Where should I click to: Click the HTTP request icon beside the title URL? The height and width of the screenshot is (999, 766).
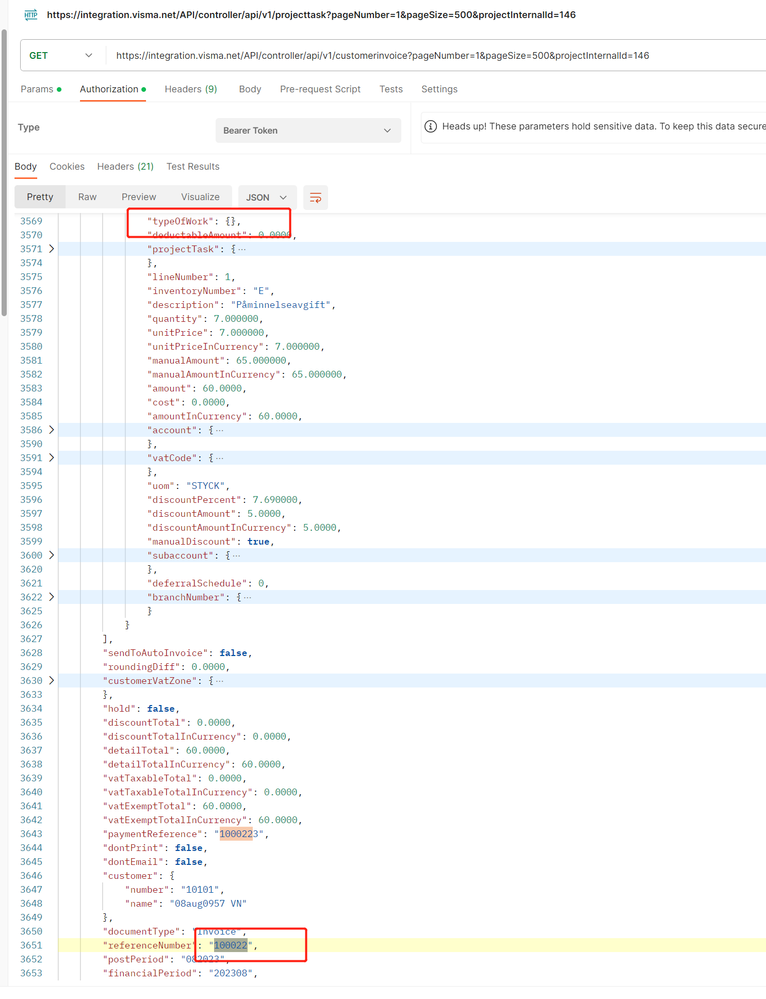click(31, 15)
